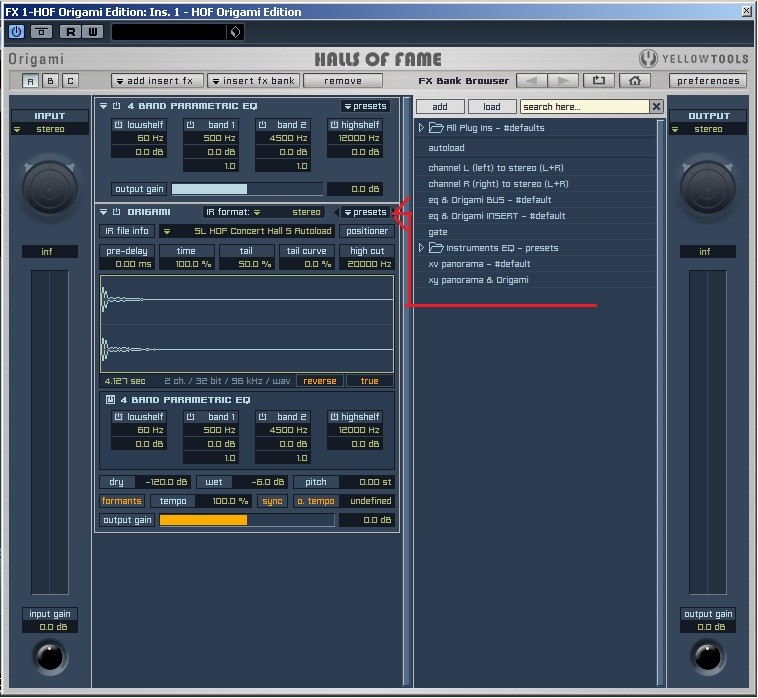Click the browser vertical scrollbar
This screenshot has width=758, height=698.
[x=660, y=402]
